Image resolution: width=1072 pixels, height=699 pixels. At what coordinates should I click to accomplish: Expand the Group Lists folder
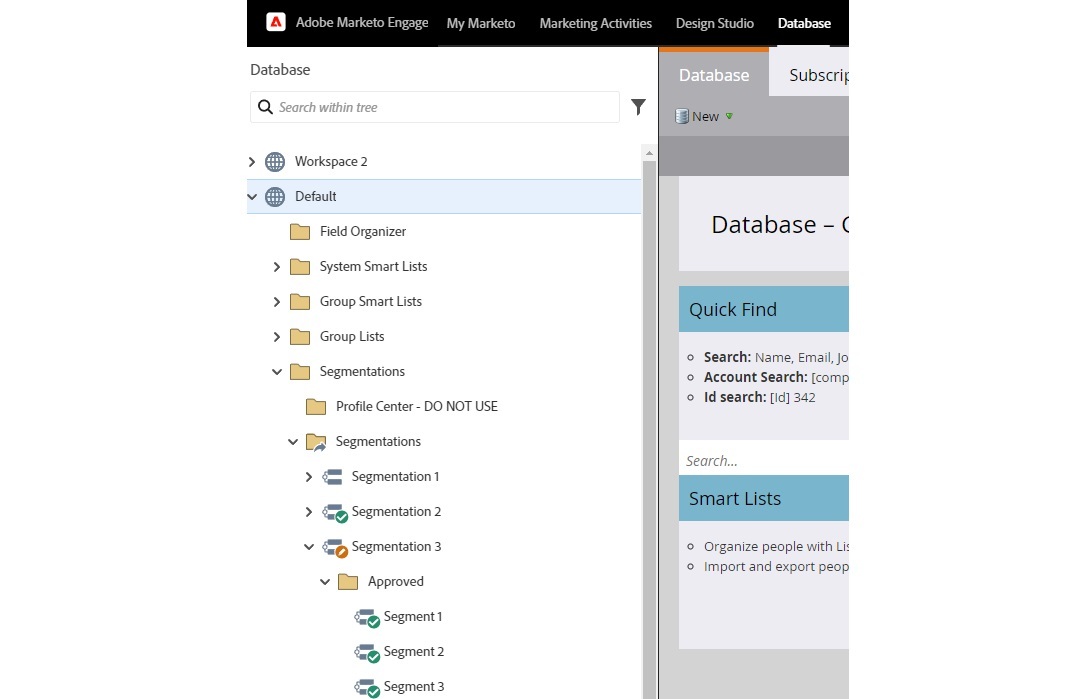point(277,337)
